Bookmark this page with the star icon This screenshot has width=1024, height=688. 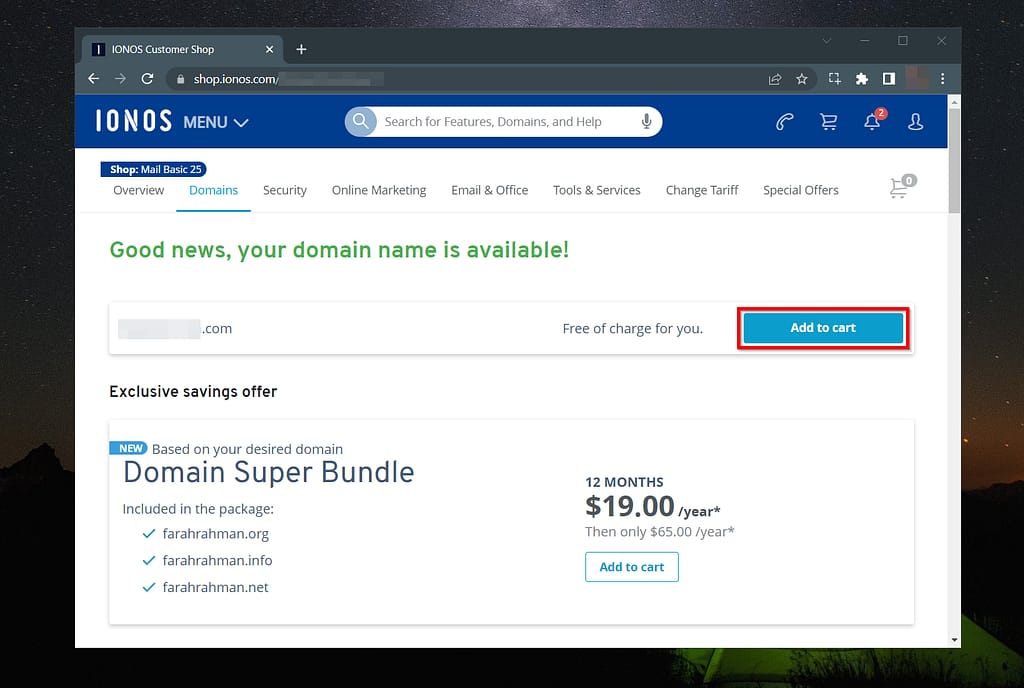pos(802,79)
